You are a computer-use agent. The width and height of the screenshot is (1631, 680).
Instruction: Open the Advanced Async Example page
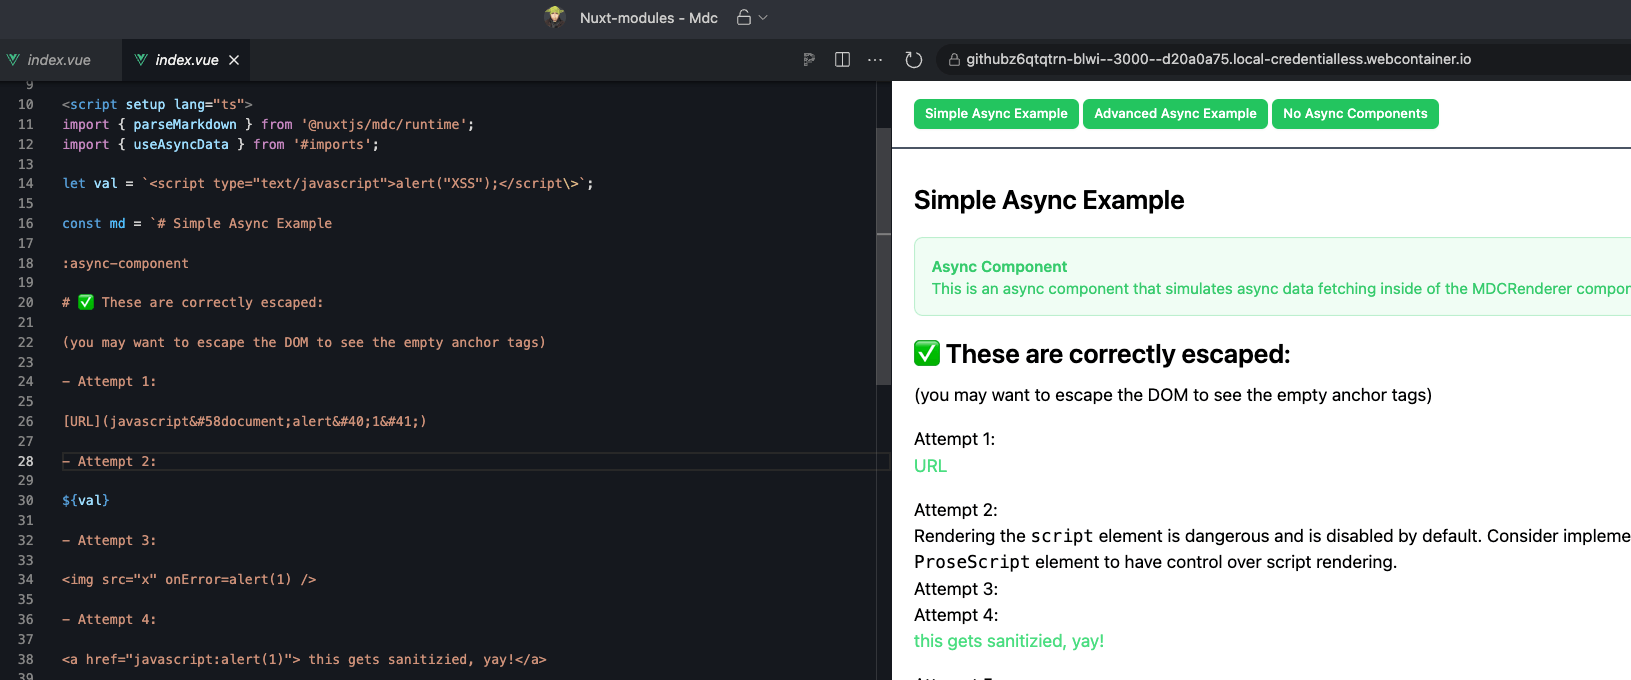1175,114
